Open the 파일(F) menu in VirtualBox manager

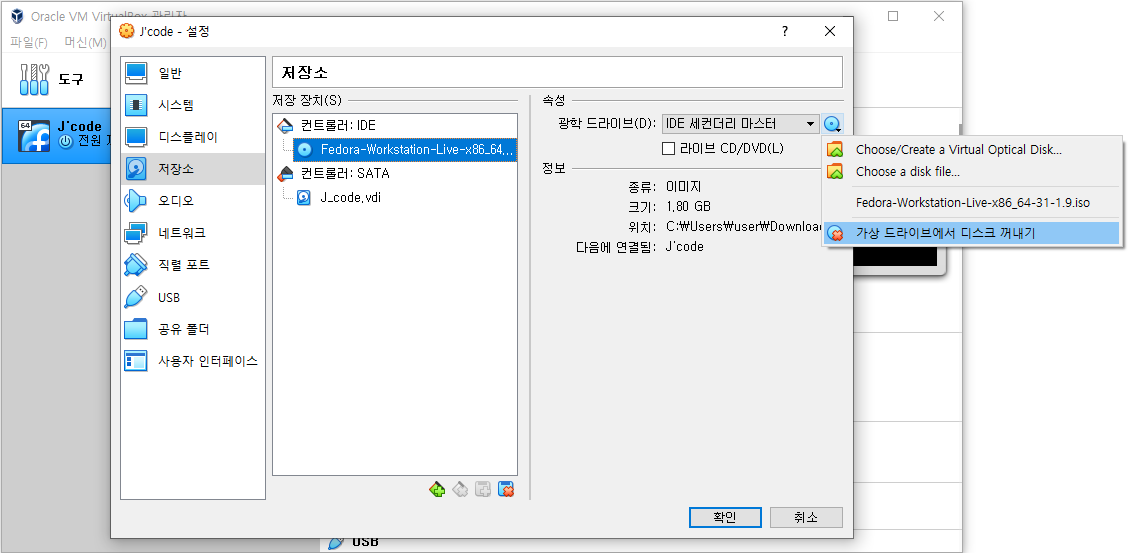point(29,43)
